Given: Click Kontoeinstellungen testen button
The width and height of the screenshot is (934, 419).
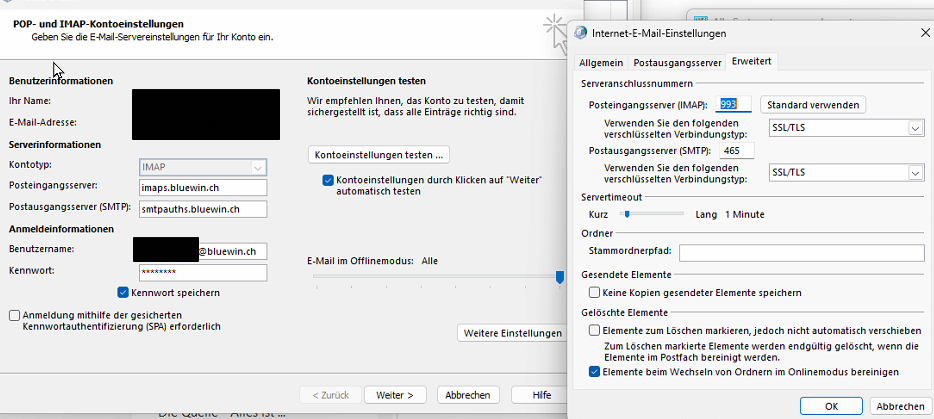Looking at the screenshot, I should point(379,155).
